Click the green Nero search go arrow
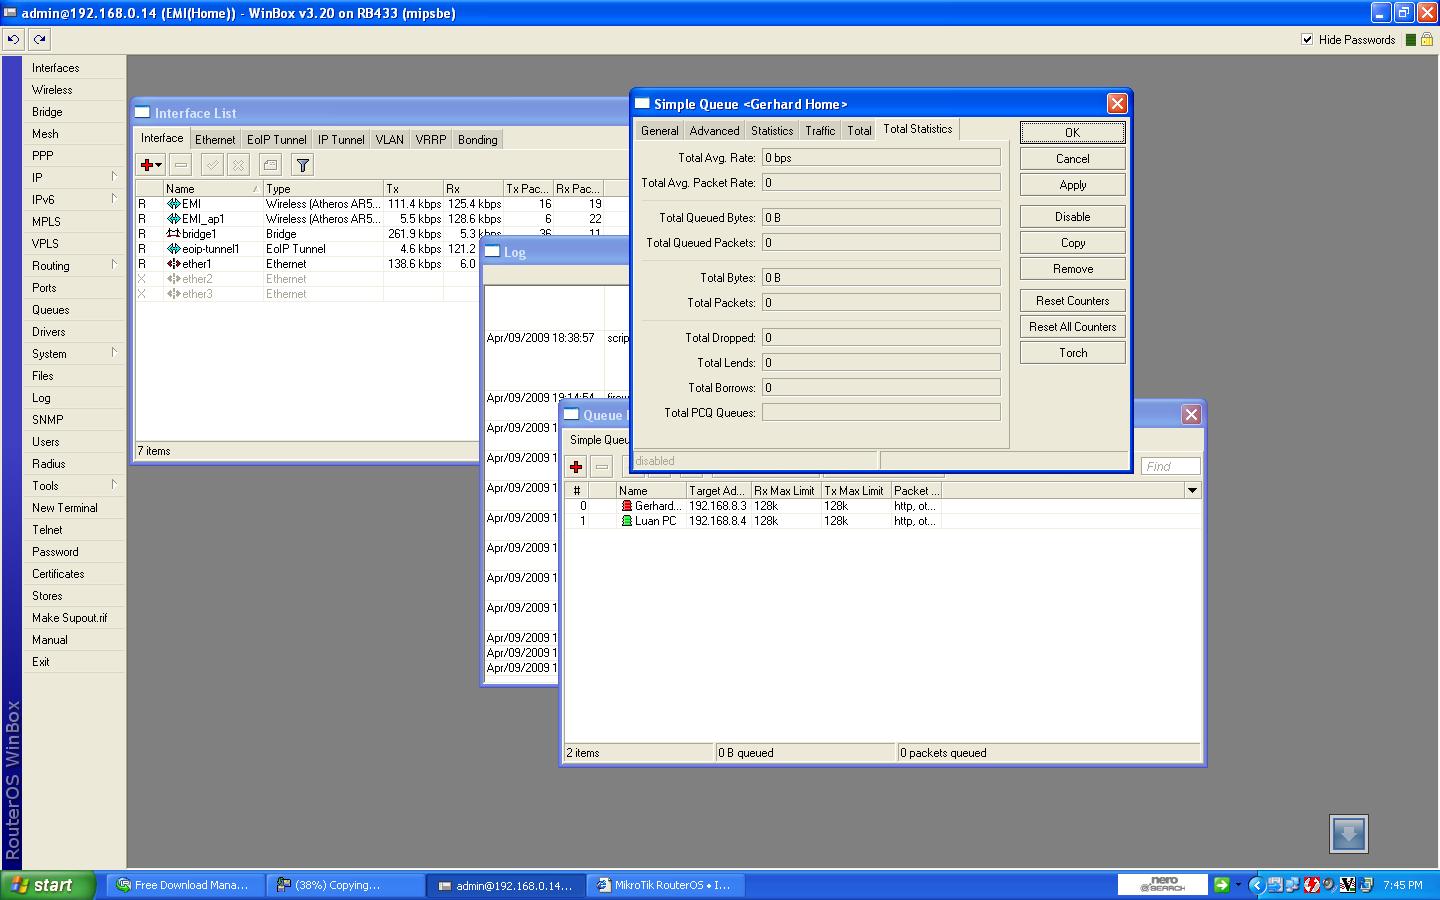 [1221, 885]
